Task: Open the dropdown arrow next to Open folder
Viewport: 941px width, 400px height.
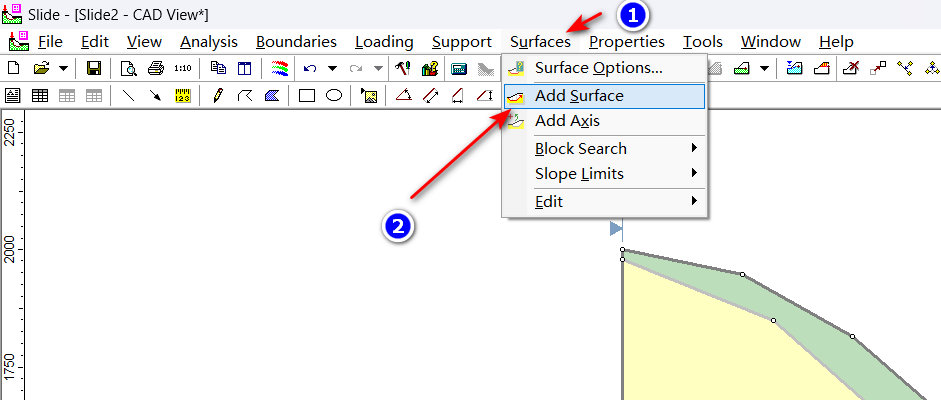Action: click(63, 68)
